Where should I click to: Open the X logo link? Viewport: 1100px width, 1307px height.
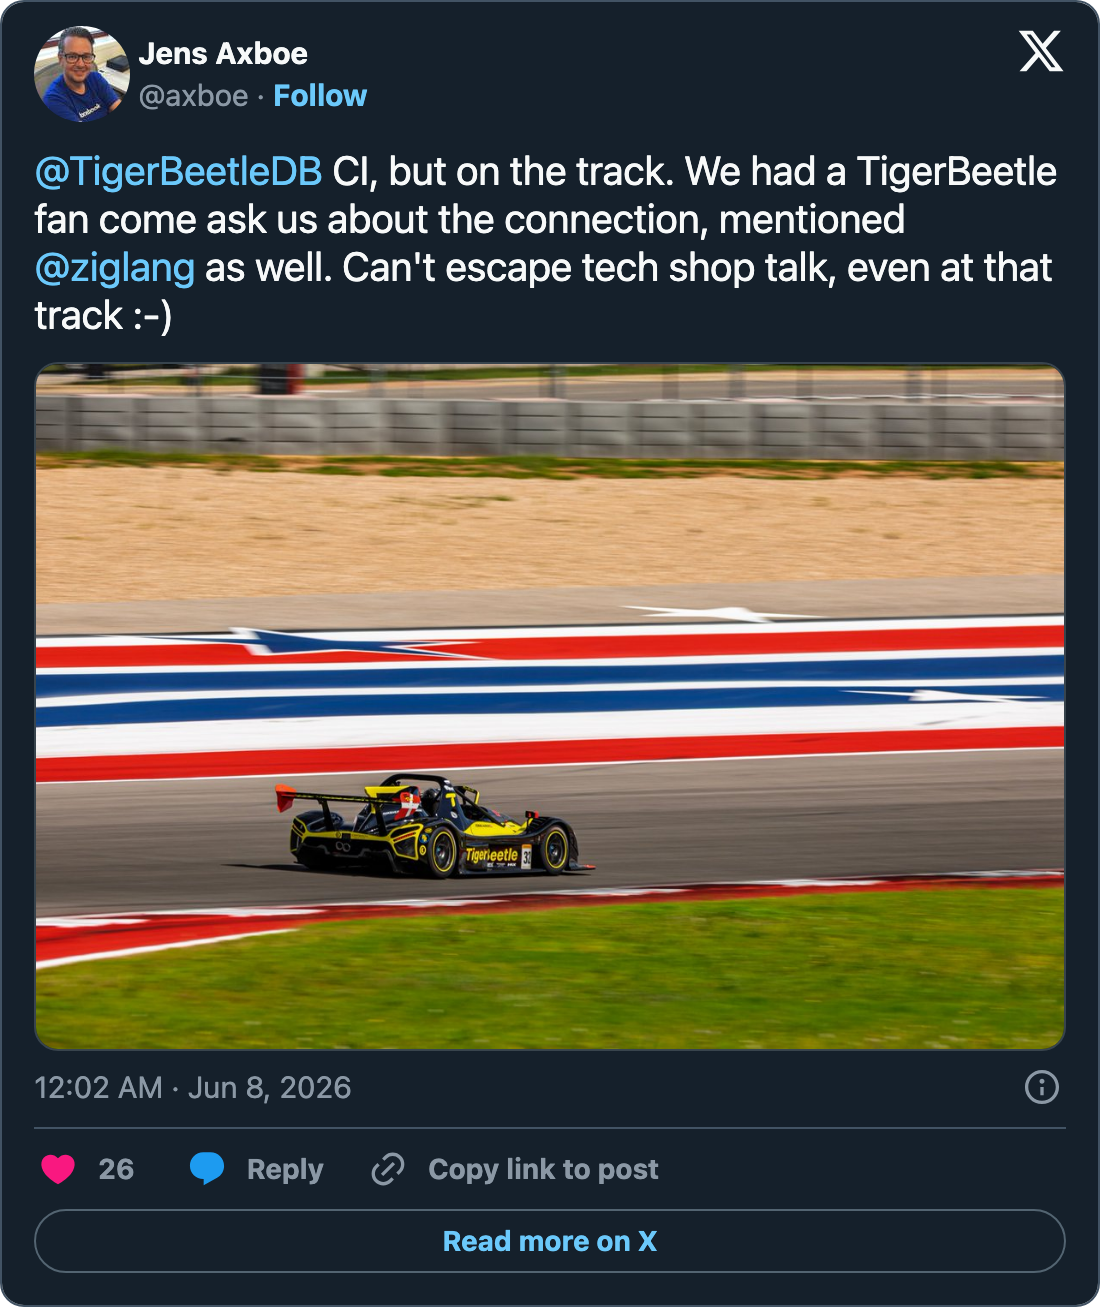(x=1041, y=51)
